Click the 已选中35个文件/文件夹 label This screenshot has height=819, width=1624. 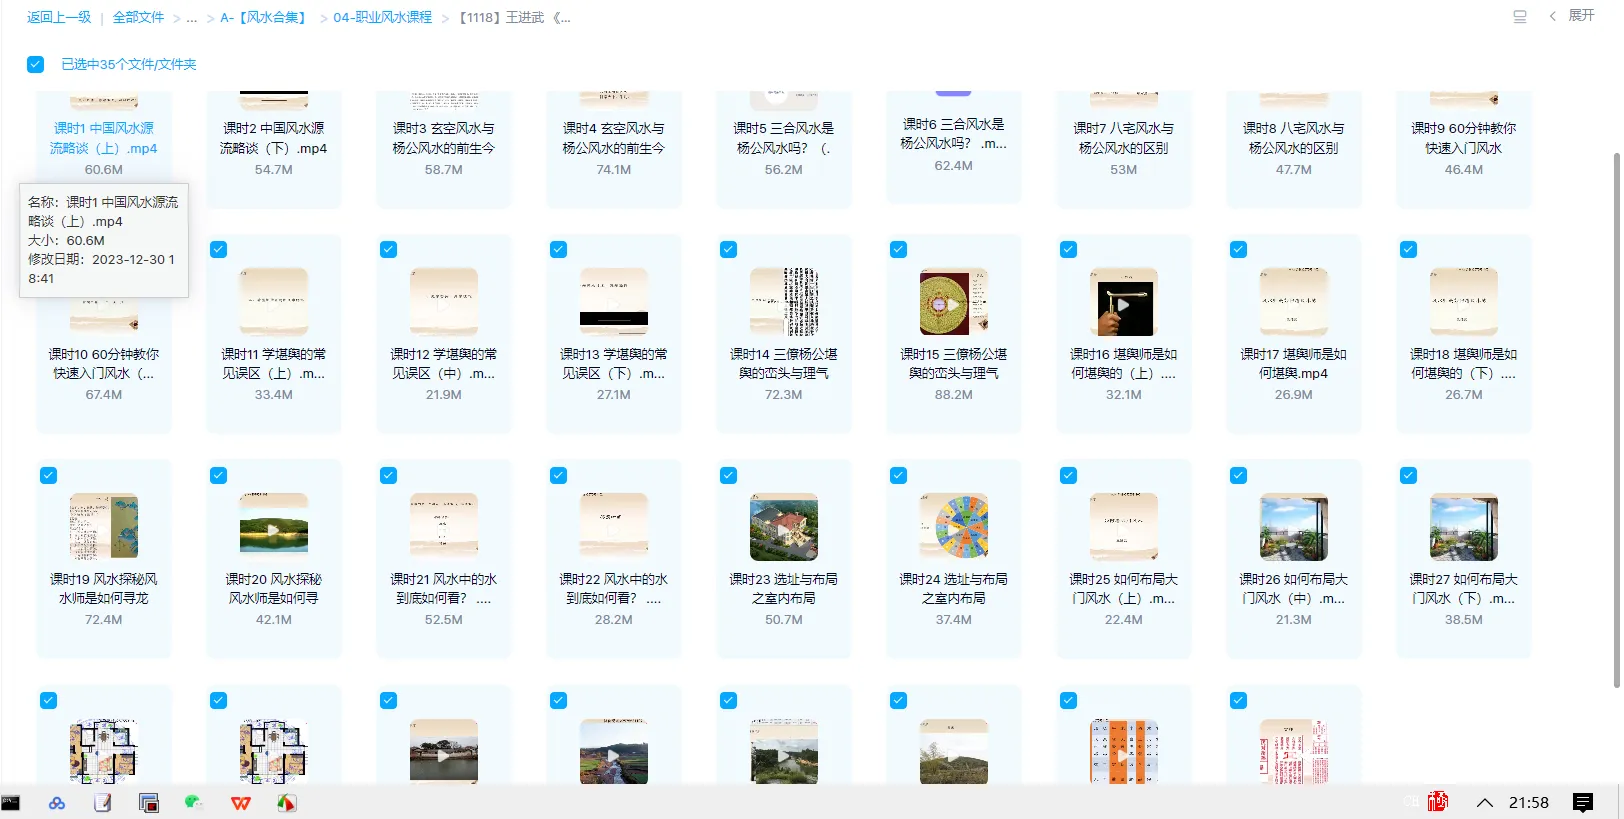129,64
